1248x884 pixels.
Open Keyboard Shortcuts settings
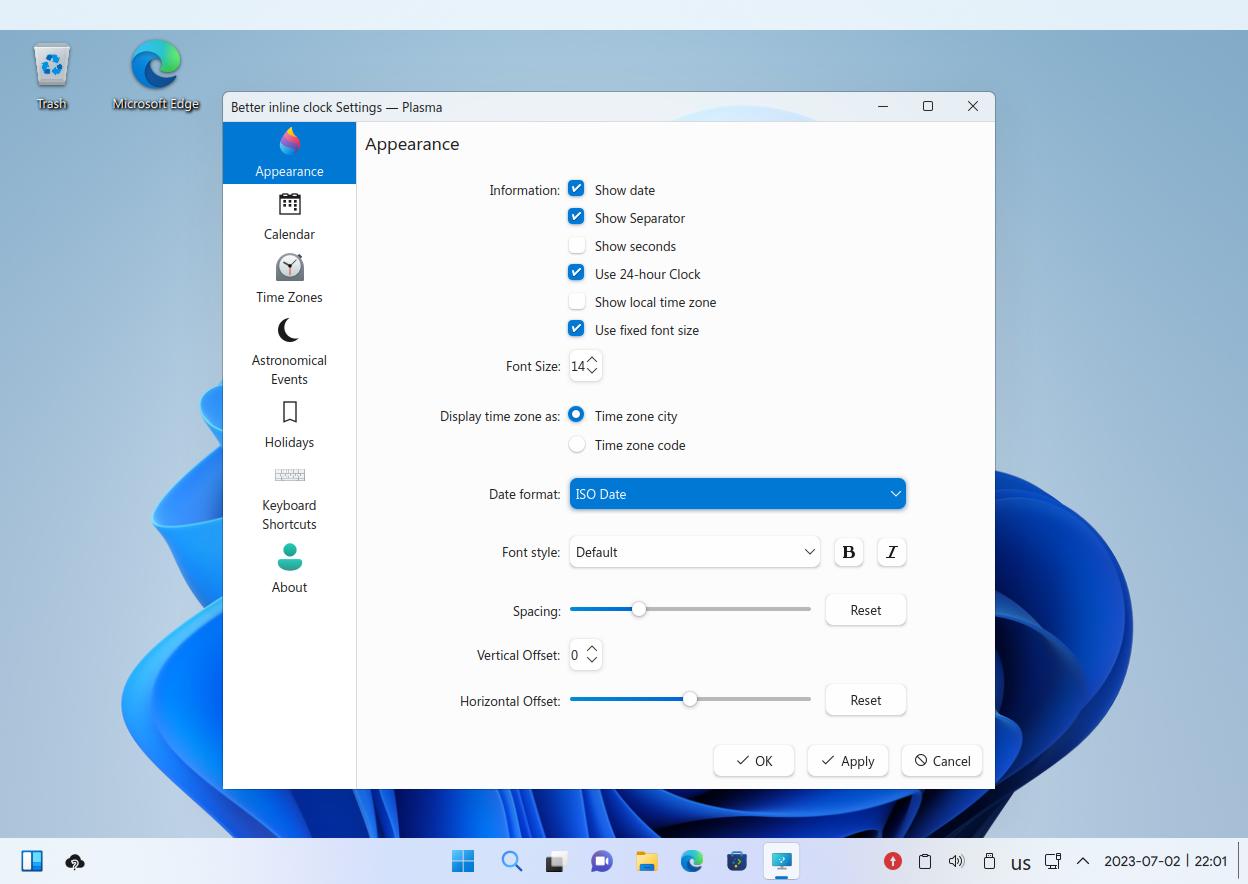289,498
